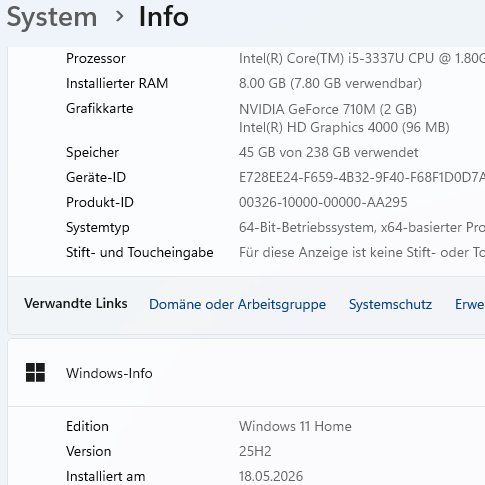Viewport: 485px width, 485px height.
Task: Click the Stift- und Toucheingabe label
Action: pos(140,252)
